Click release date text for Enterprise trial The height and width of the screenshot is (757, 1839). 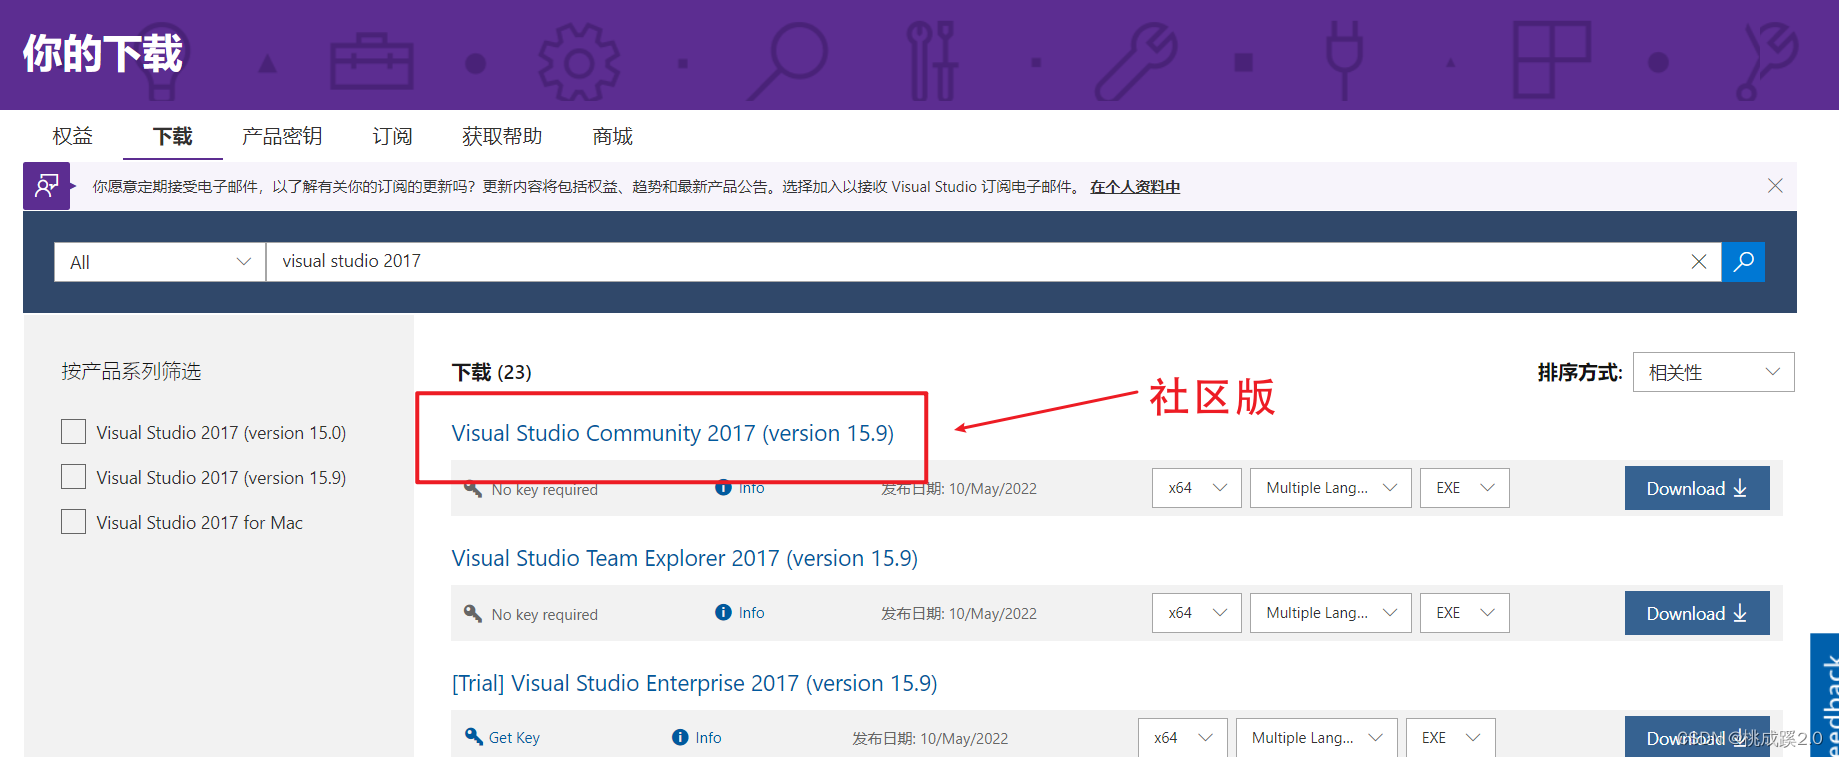930,739
